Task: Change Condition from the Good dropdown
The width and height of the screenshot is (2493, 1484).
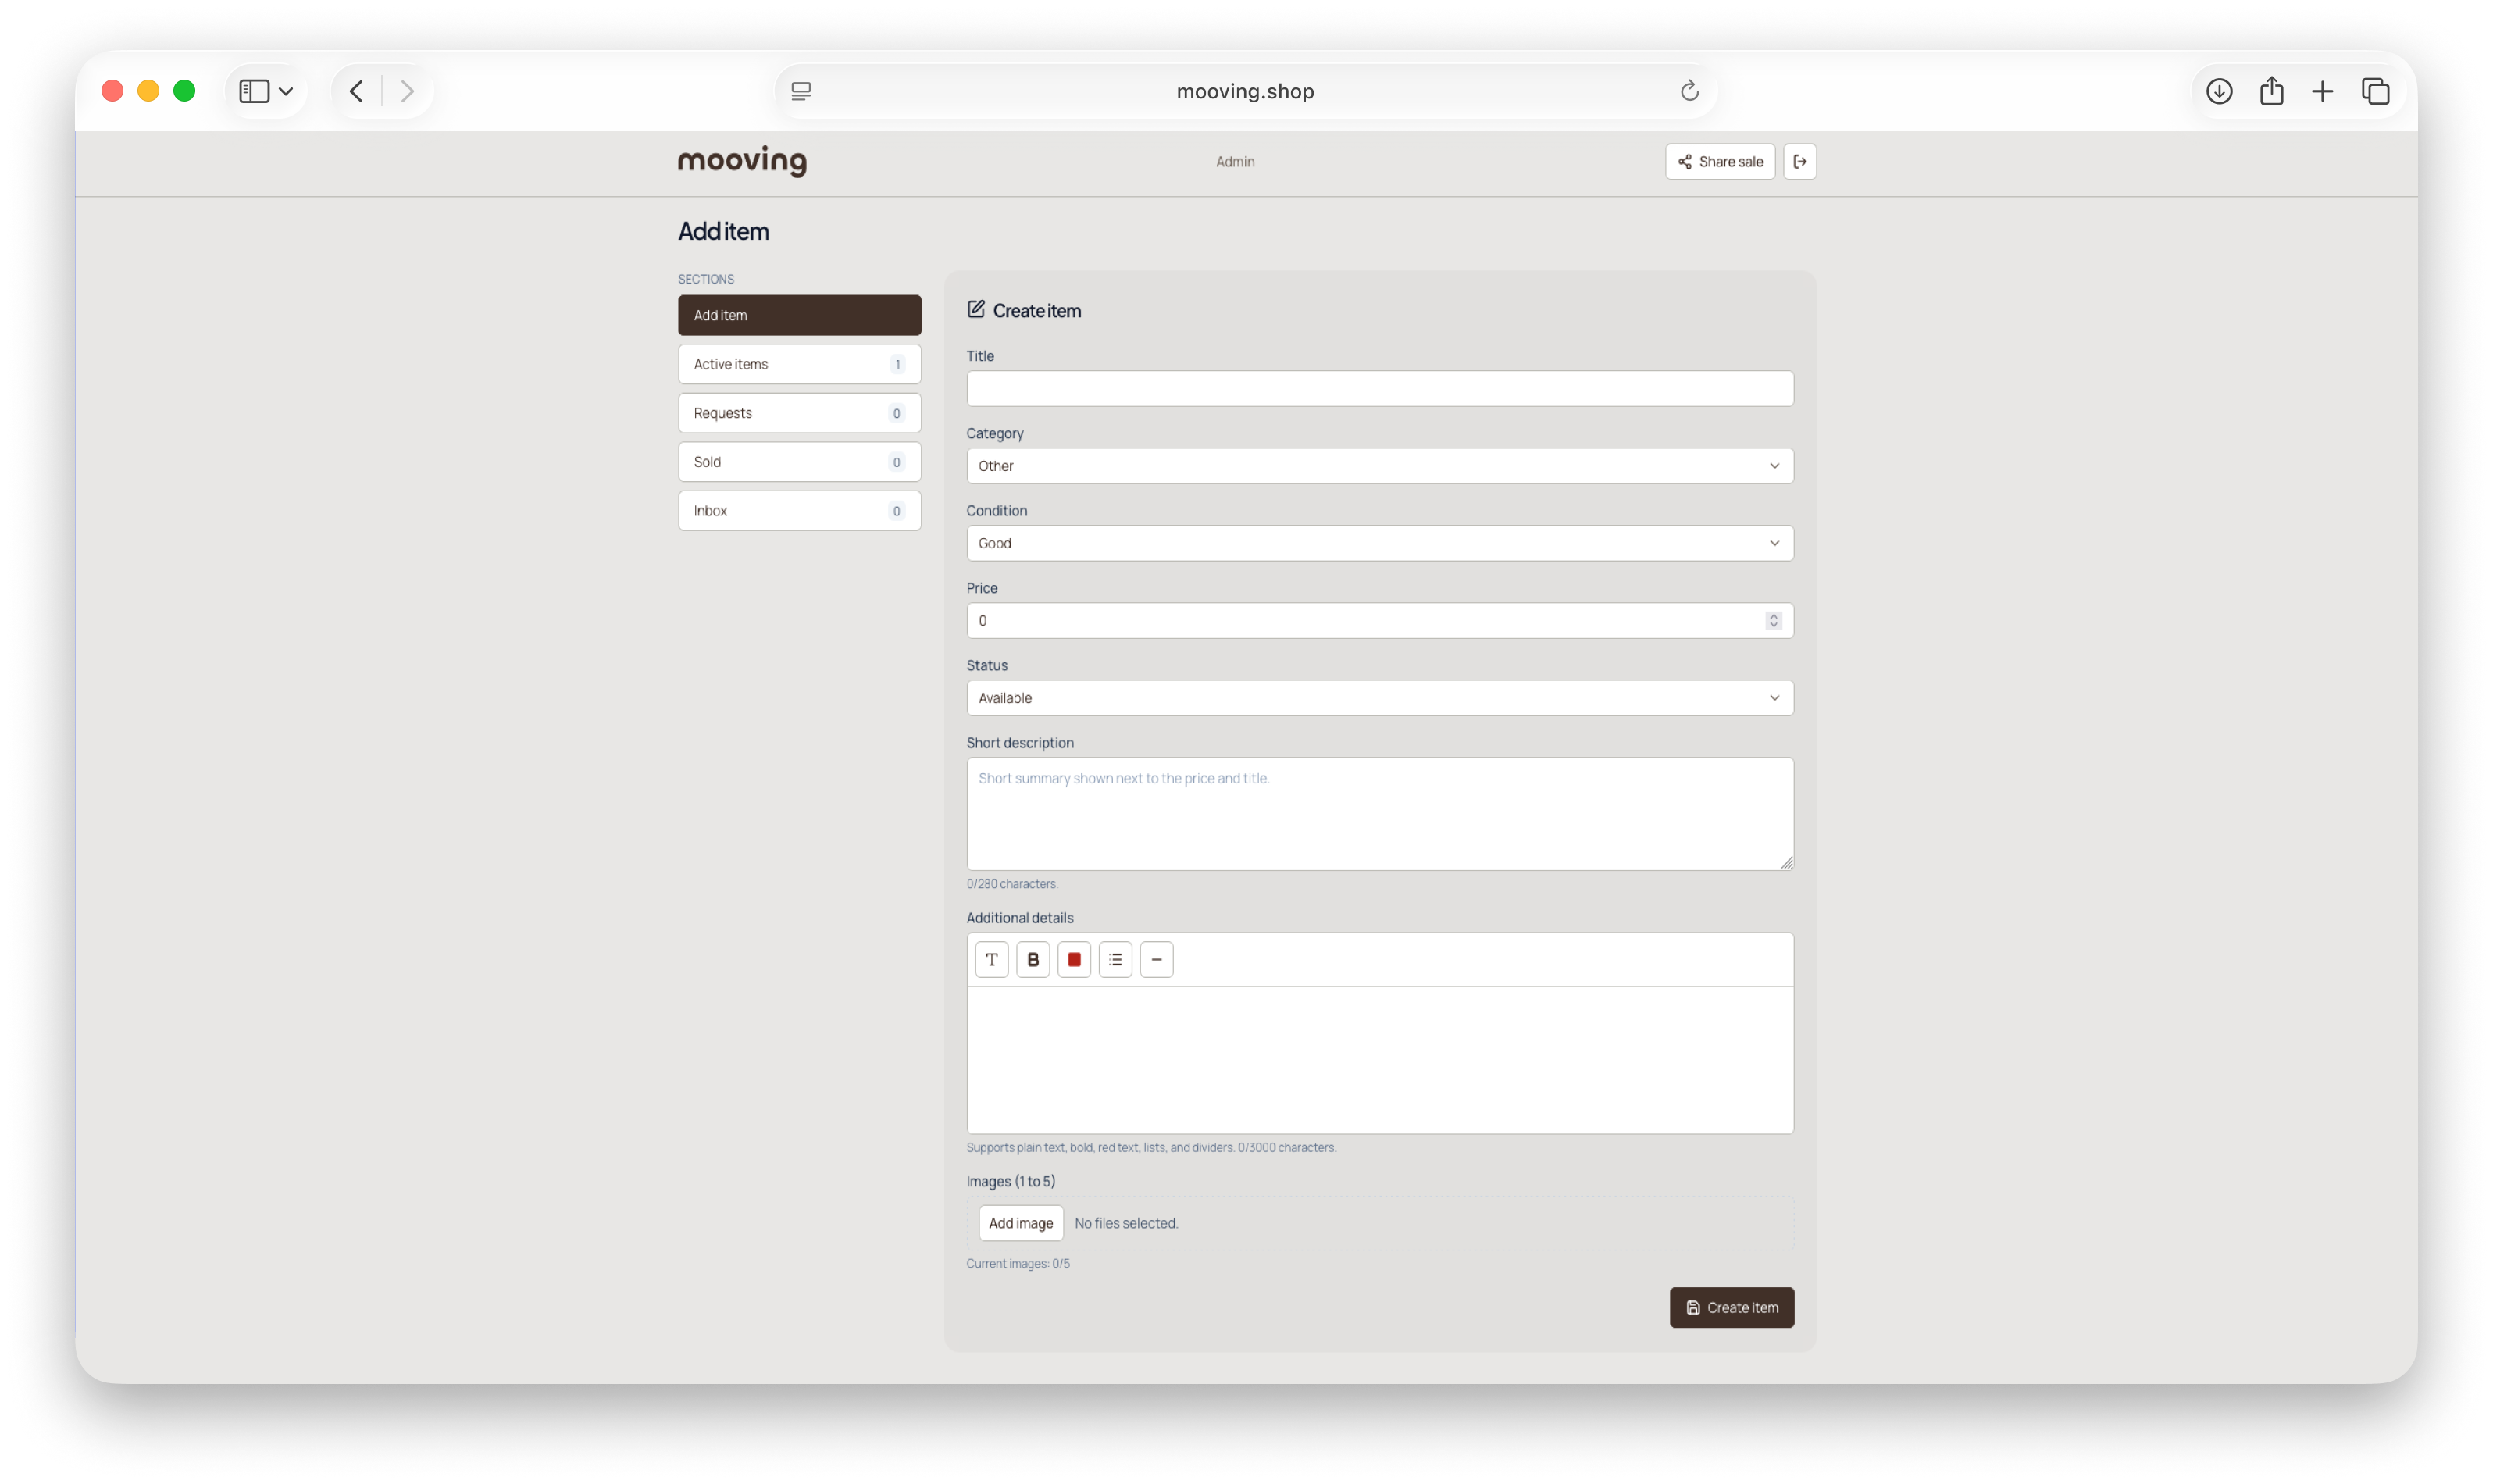Action: pyautogui.click(x=1378, y=543)
